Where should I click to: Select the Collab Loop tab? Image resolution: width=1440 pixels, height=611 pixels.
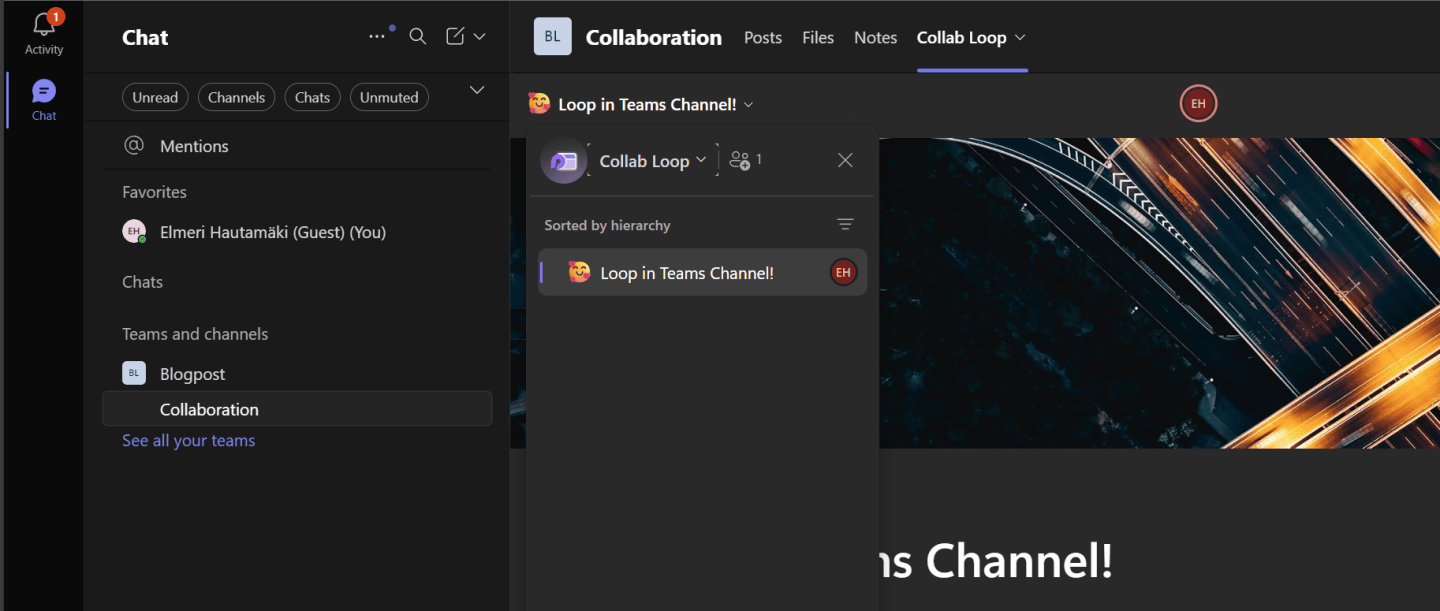tap(961, 37)
